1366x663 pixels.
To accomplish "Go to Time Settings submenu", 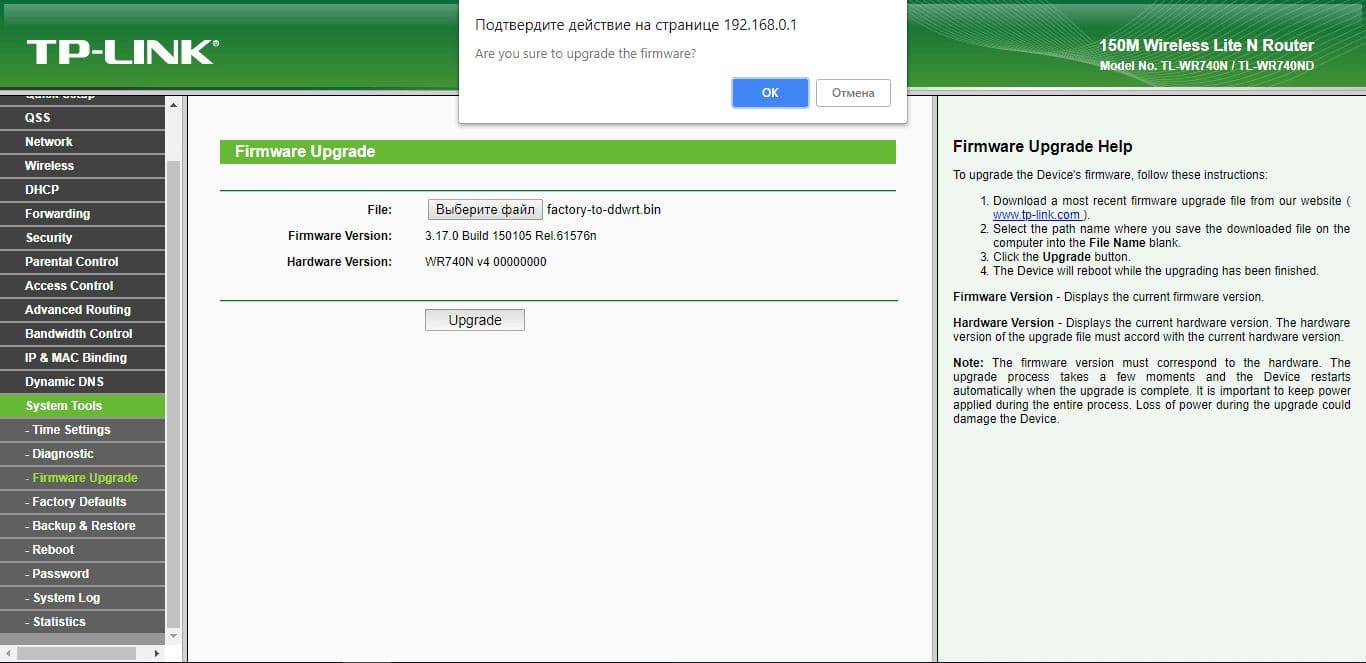I will pyautogui.click(x=82, y=430).
